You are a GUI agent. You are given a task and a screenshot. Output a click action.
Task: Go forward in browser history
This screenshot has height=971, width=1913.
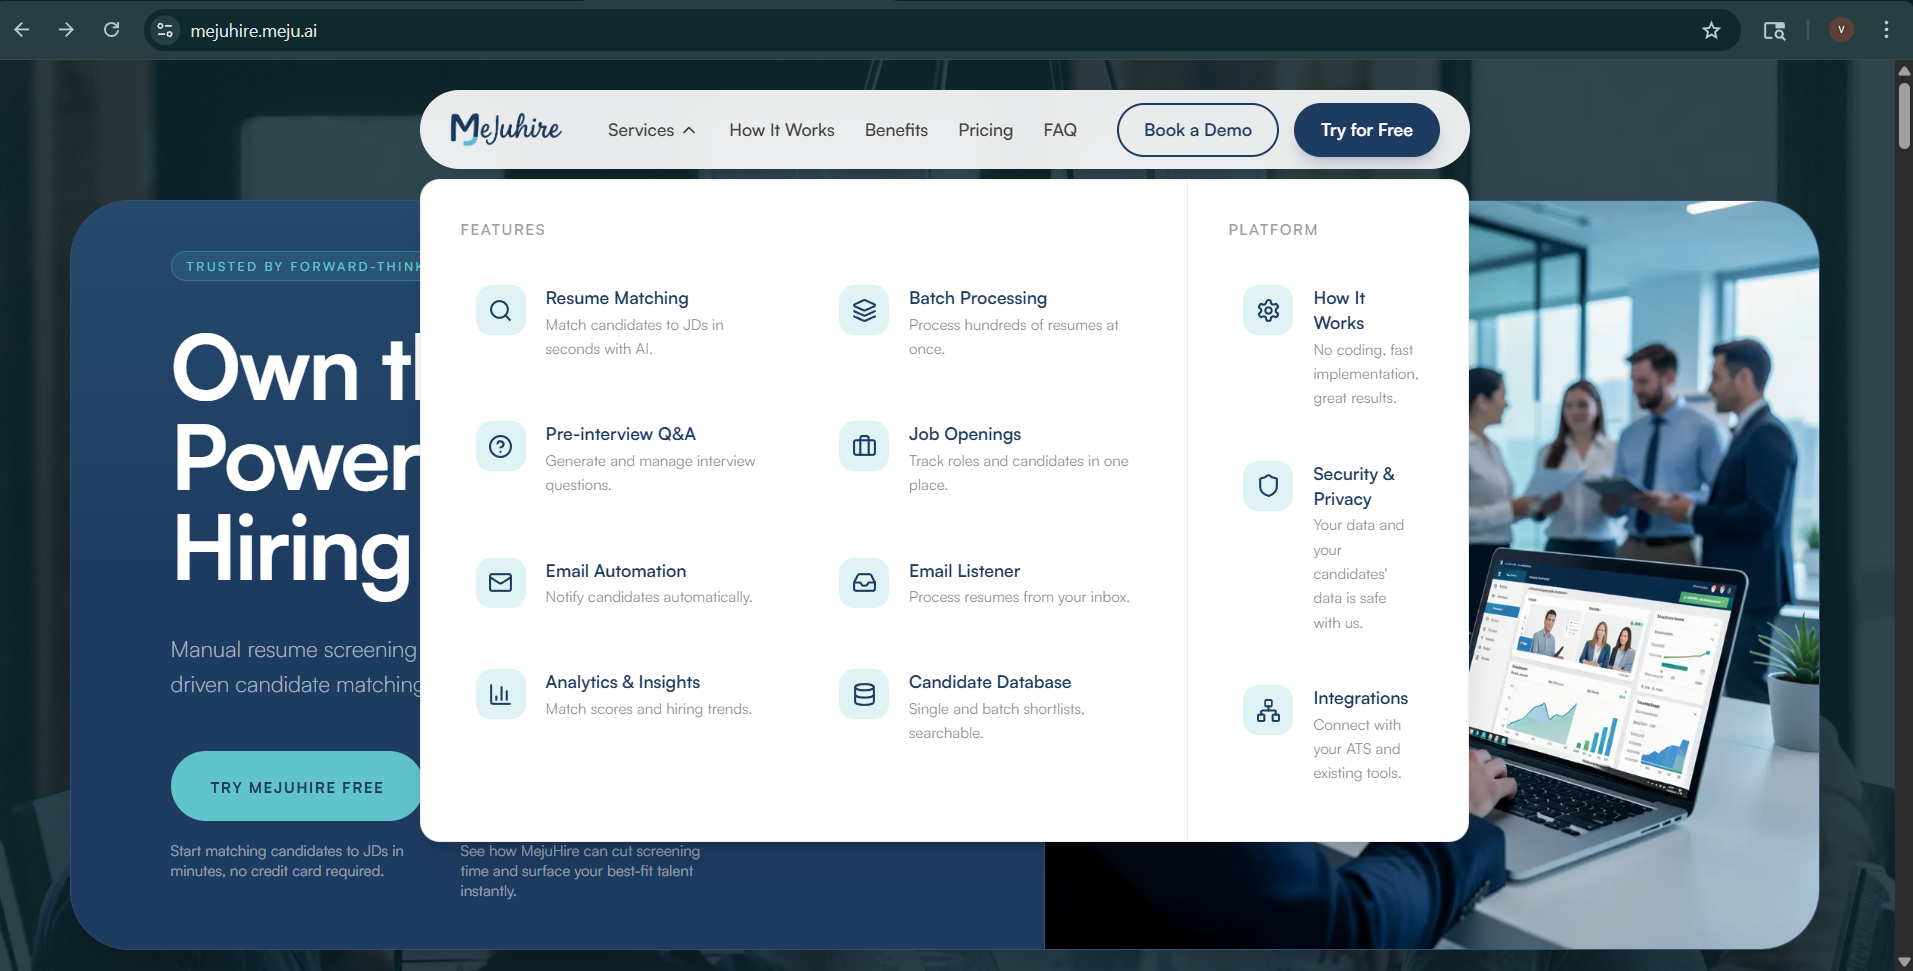pos(66,30)
